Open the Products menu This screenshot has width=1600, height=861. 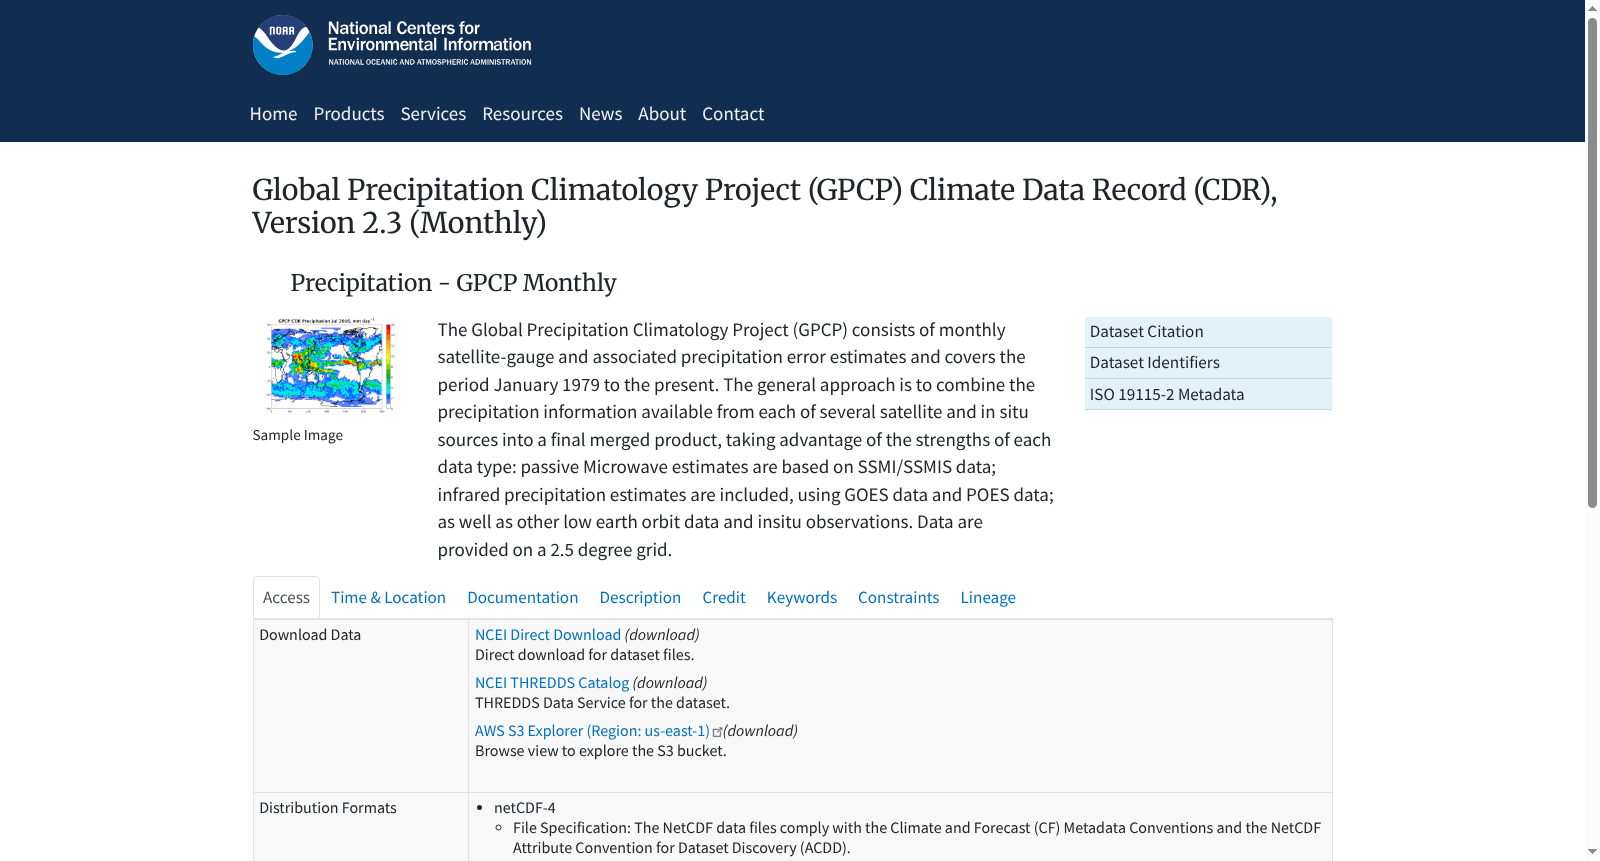[349, 114]
